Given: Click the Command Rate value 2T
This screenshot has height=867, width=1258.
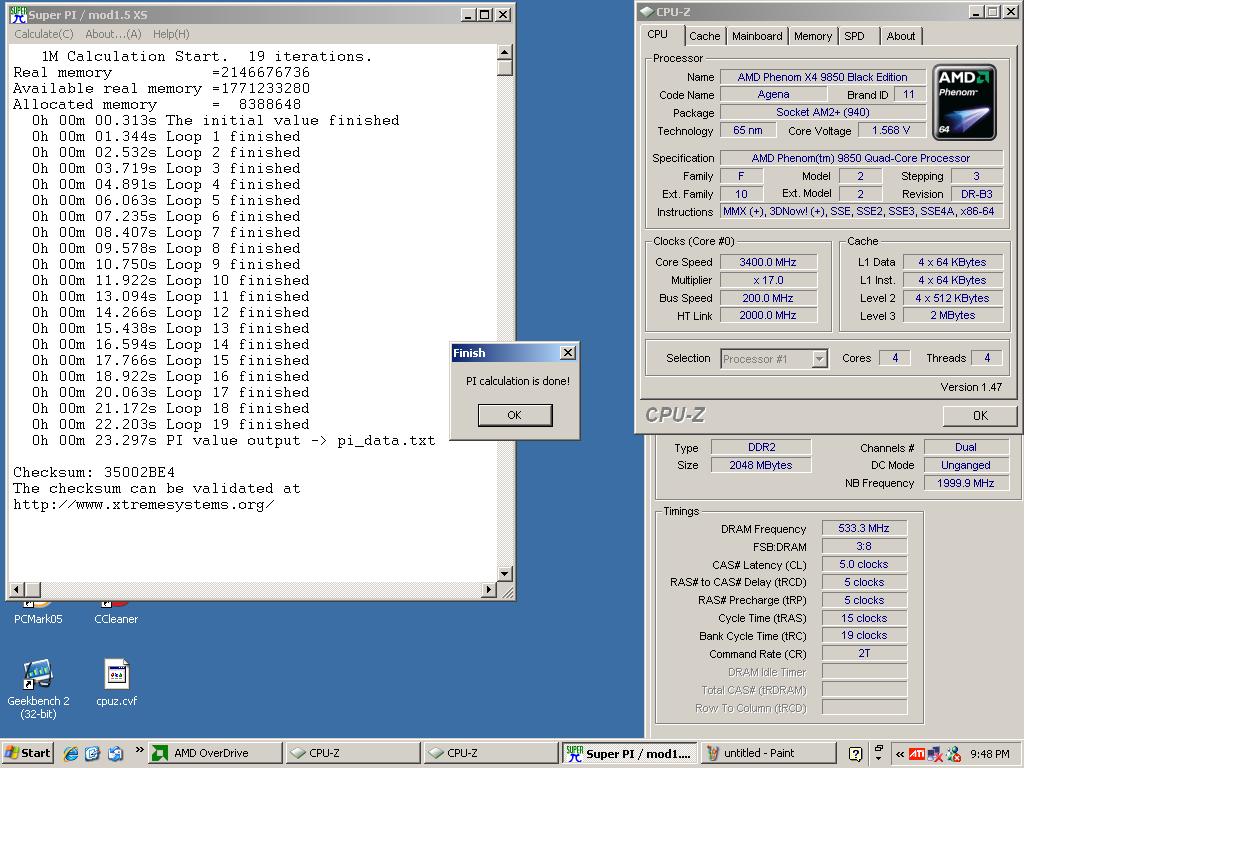Looking at the screenshot, I should 864,653.
